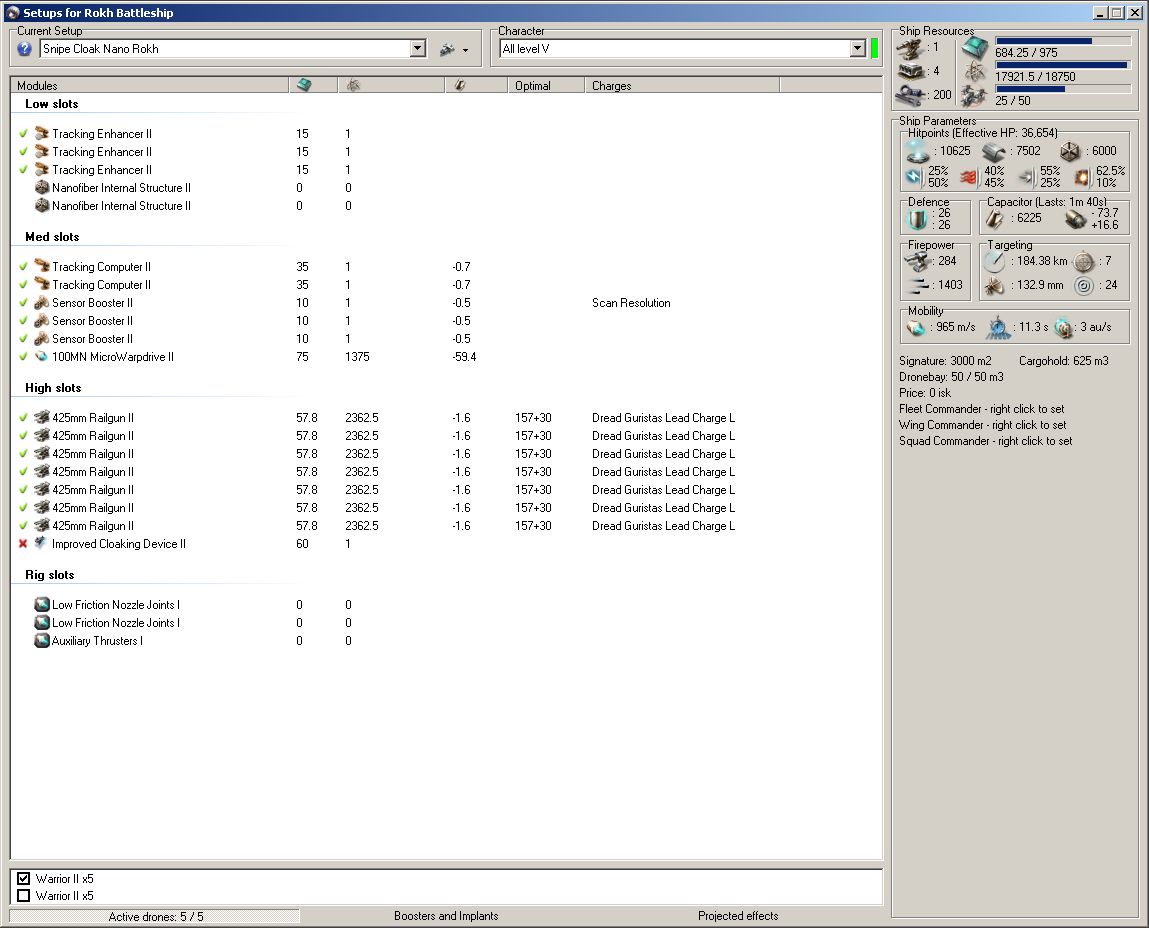Viewport: 1149px width, 928px height.
Task: Click the drone bandwidth 25 / 50 progress bar
Action: pyautogui.click(x=1063, y=89)
